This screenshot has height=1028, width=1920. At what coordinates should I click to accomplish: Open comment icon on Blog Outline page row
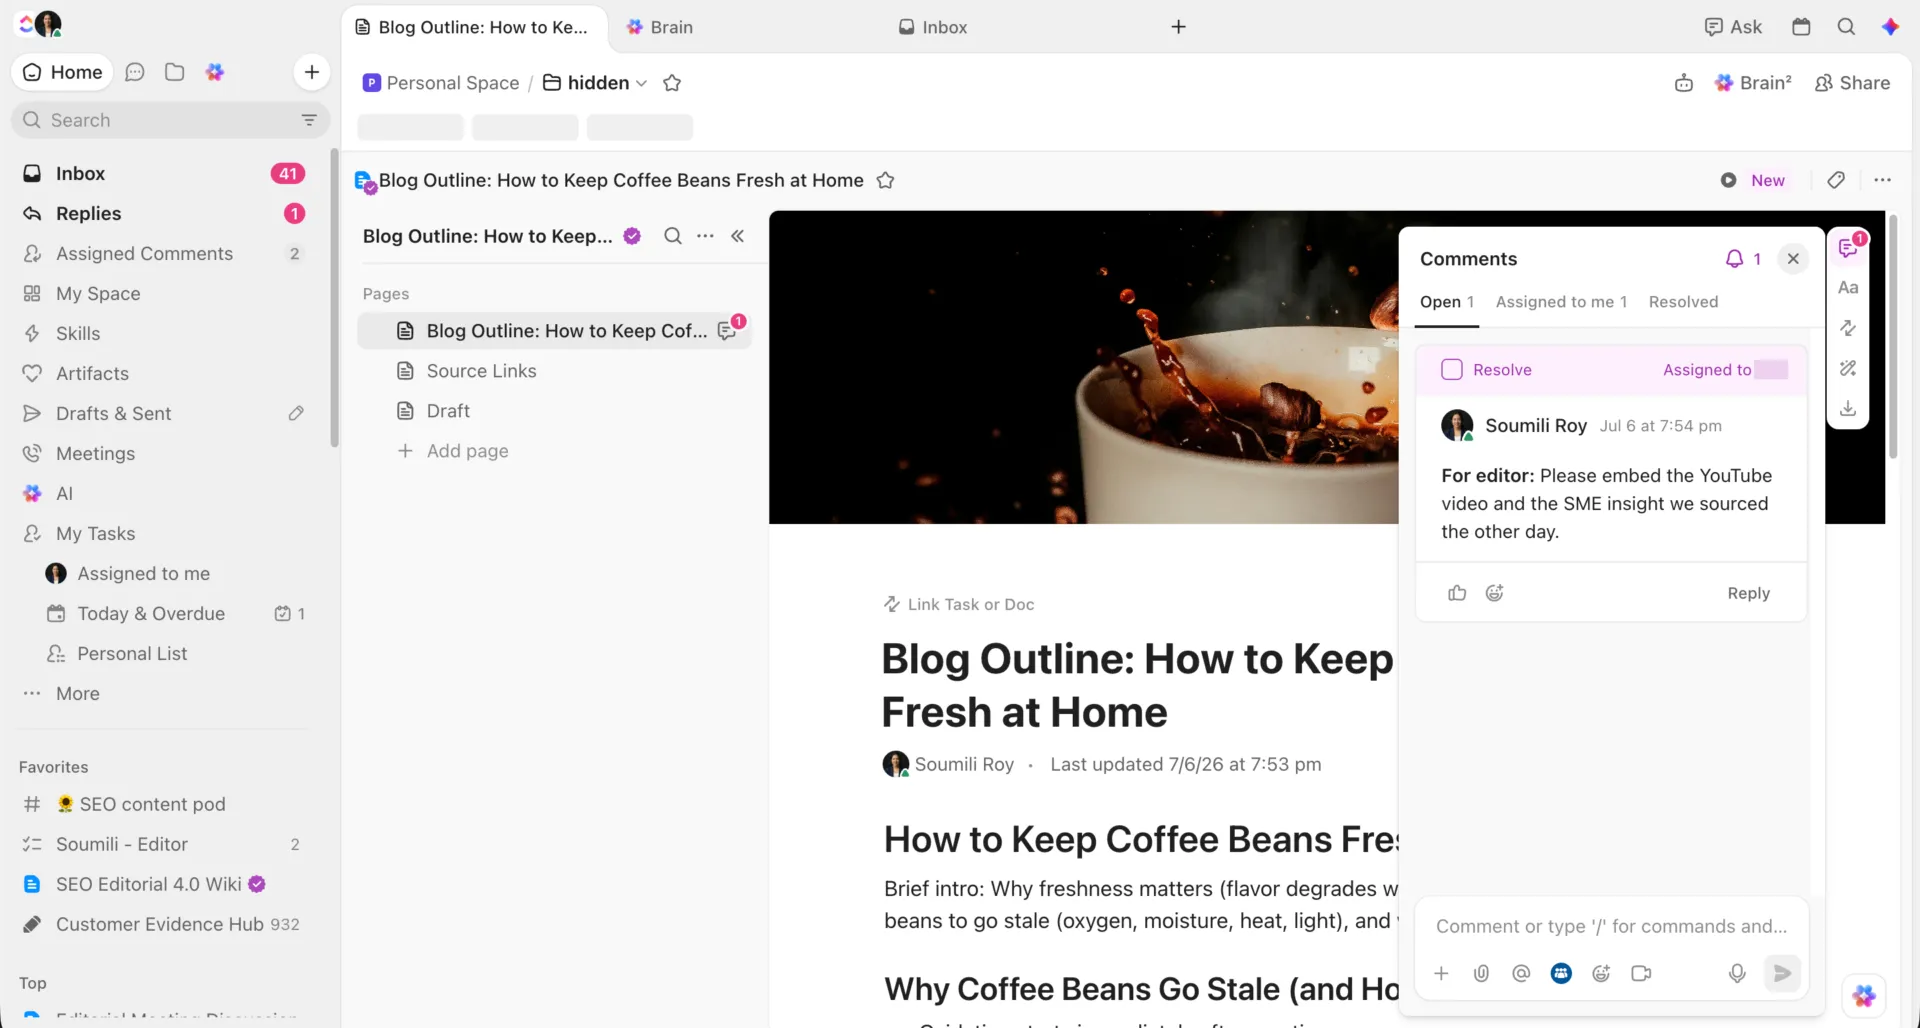pos(728,331)
